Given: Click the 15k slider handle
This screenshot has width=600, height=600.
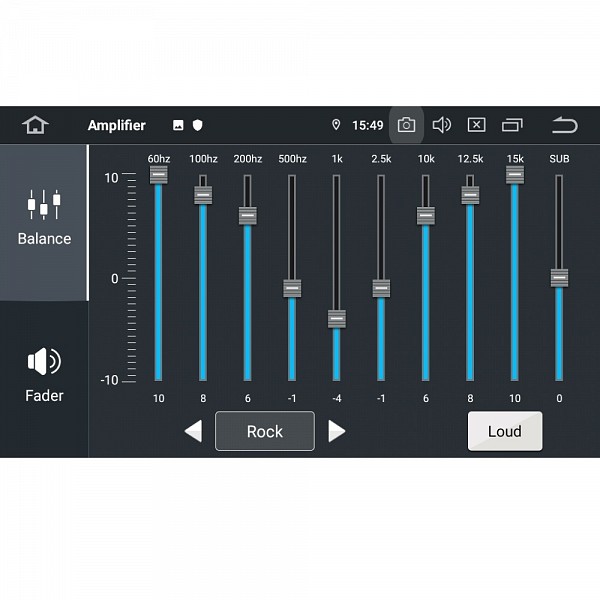Looking at the screenshot, I should 514,175.
